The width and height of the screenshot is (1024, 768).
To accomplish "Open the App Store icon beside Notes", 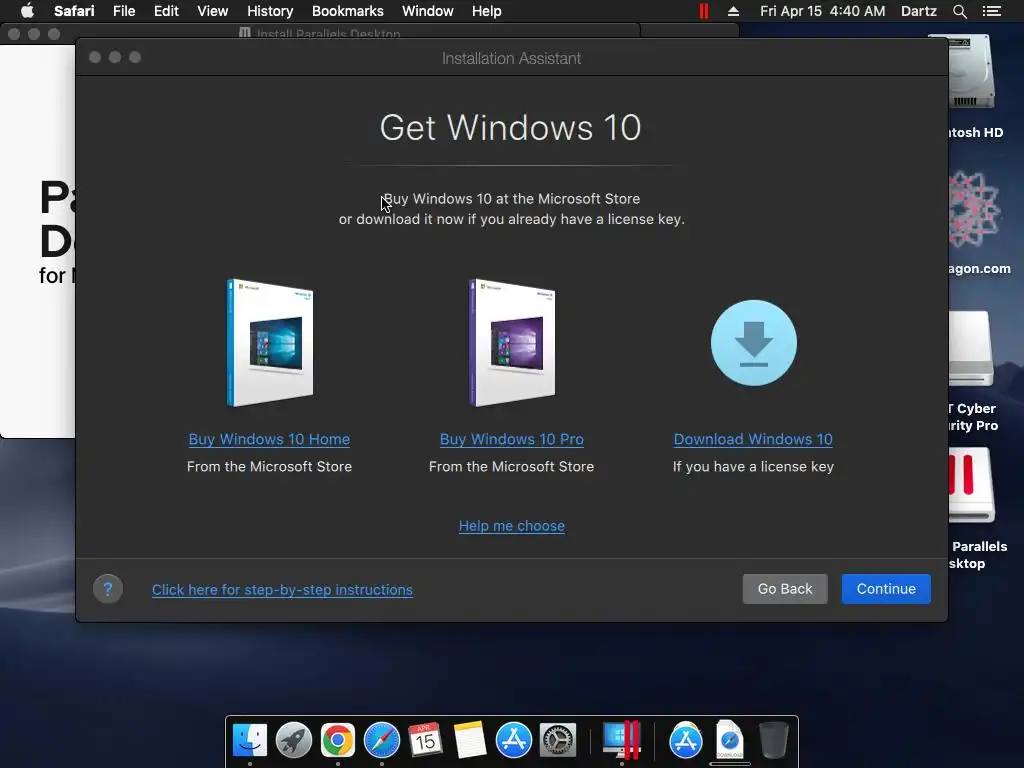I will [x=513, y=740].
